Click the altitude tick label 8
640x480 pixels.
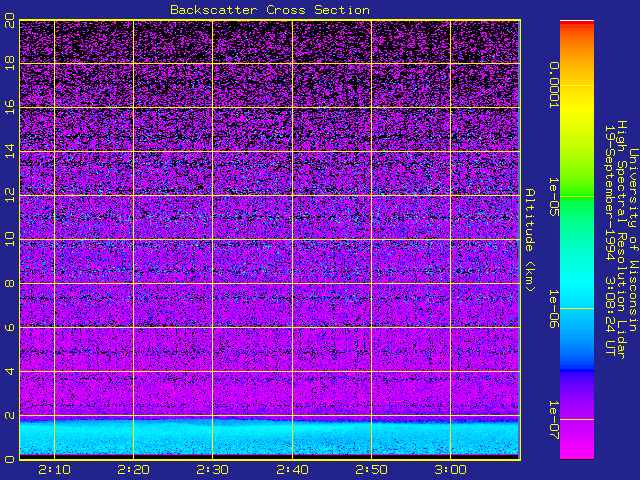10,283
